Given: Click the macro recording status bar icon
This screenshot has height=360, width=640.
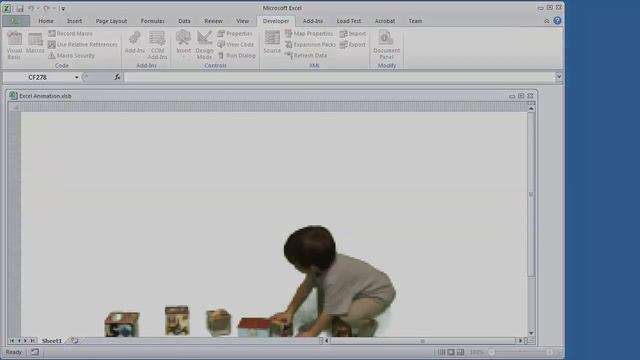Looking at the screenshot, I should point(35,352).
